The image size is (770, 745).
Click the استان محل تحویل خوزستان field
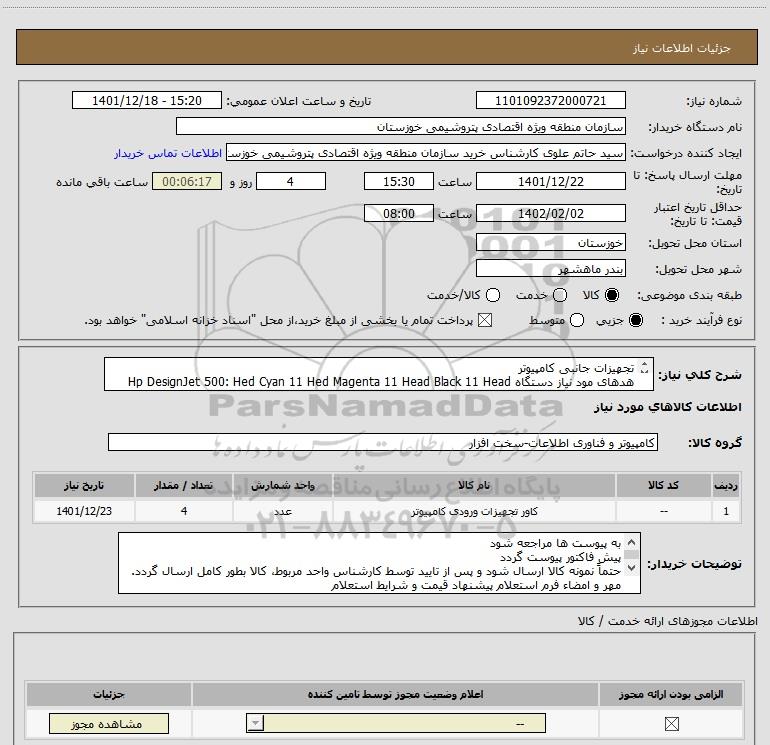click(x=550, y=242)
